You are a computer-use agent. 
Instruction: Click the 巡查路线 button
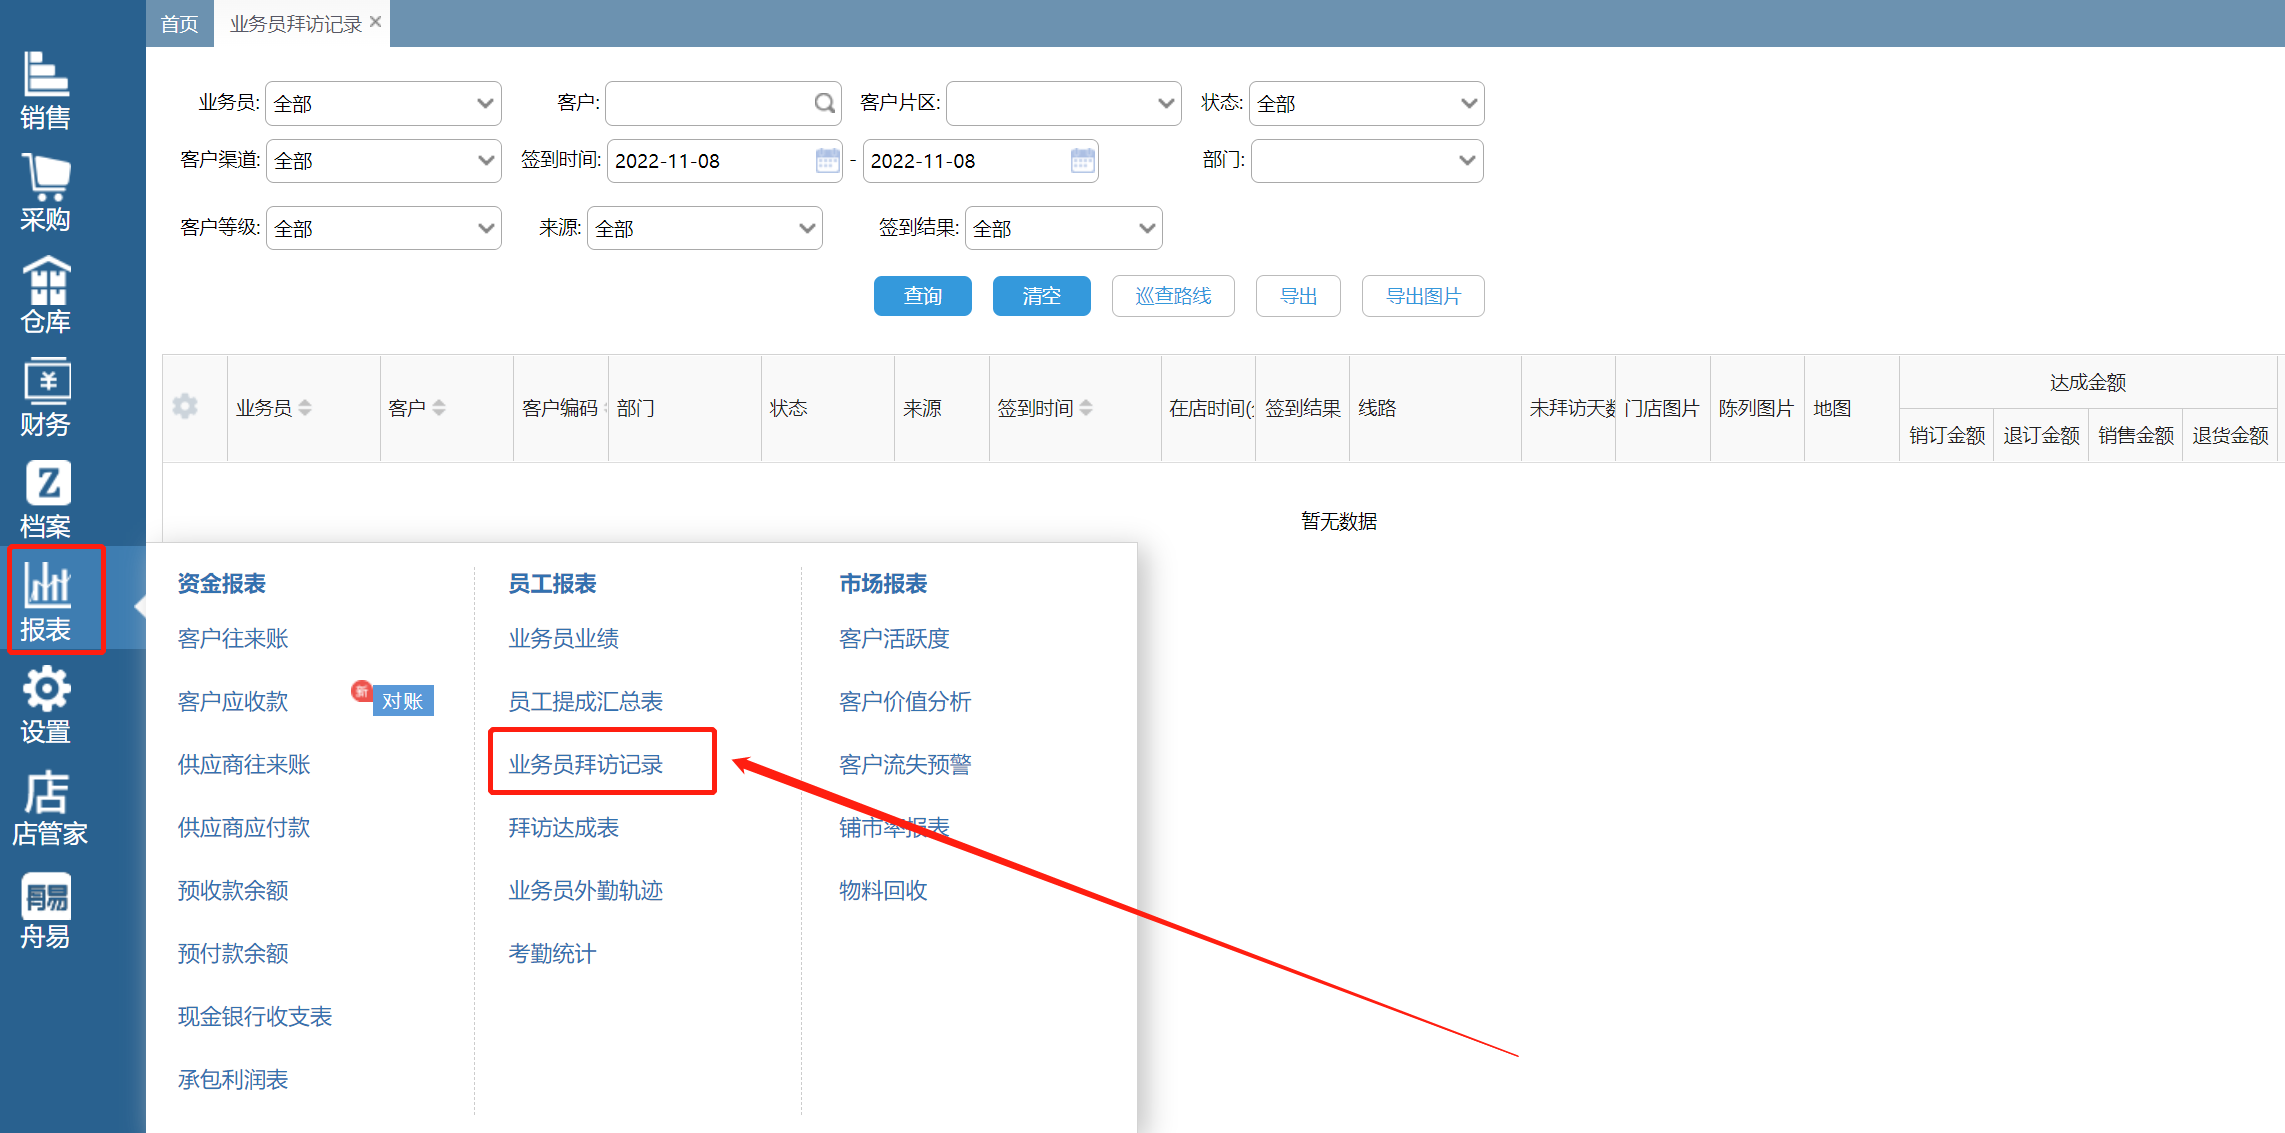click(1173, 296)
